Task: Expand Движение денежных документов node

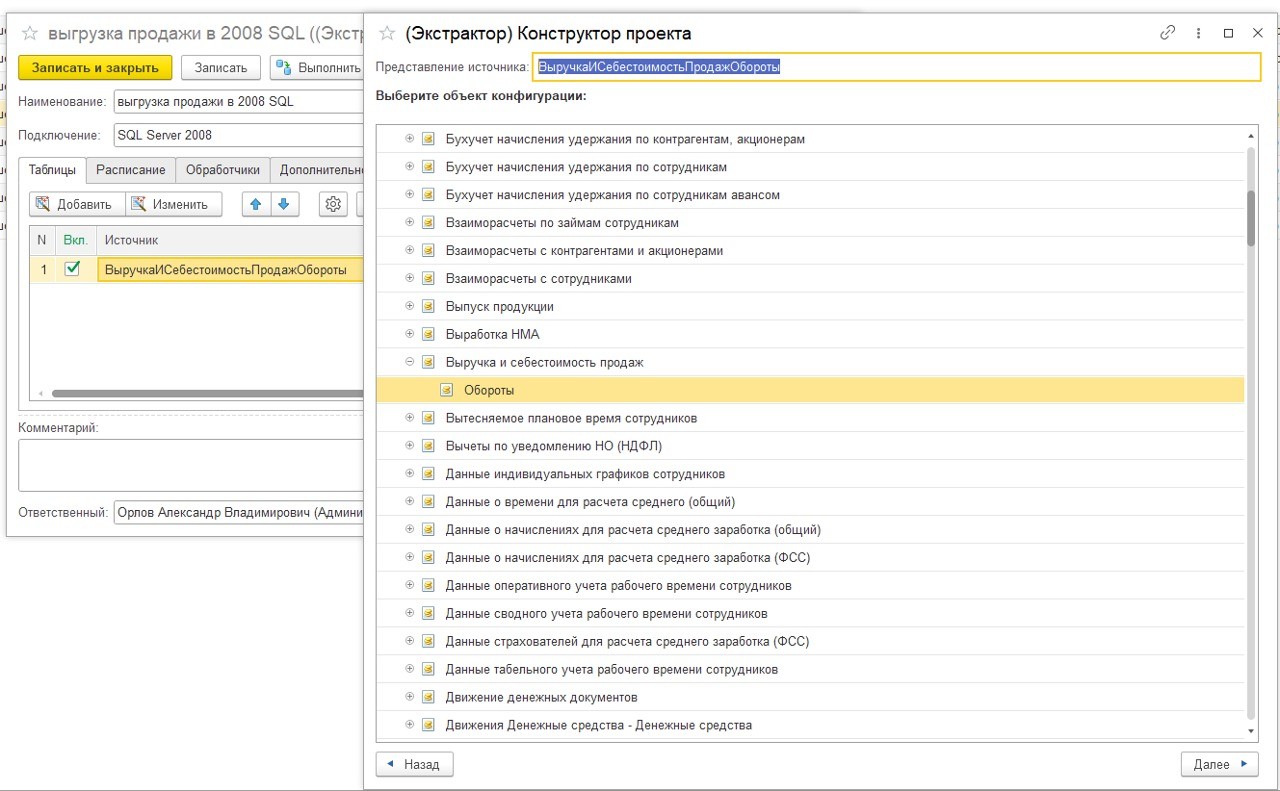Action: point(409,697)
